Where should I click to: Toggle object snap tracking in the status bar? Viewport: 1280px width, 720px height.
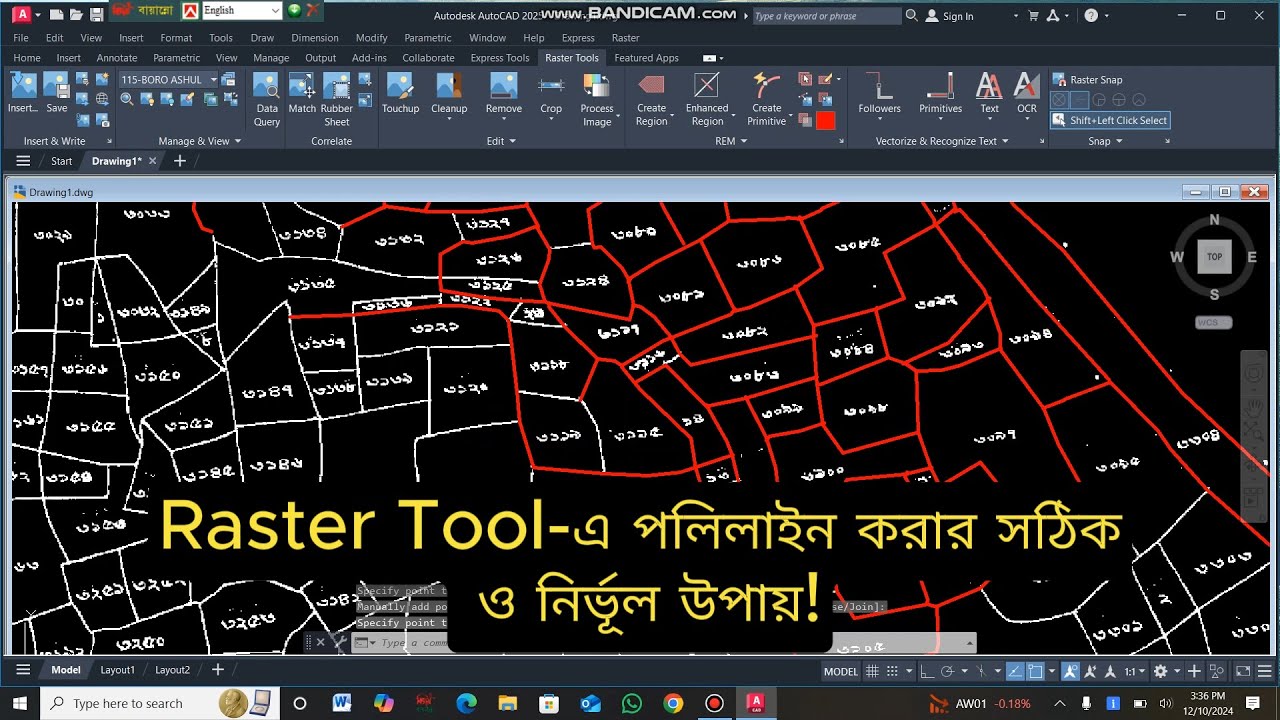click(1014, 671)
